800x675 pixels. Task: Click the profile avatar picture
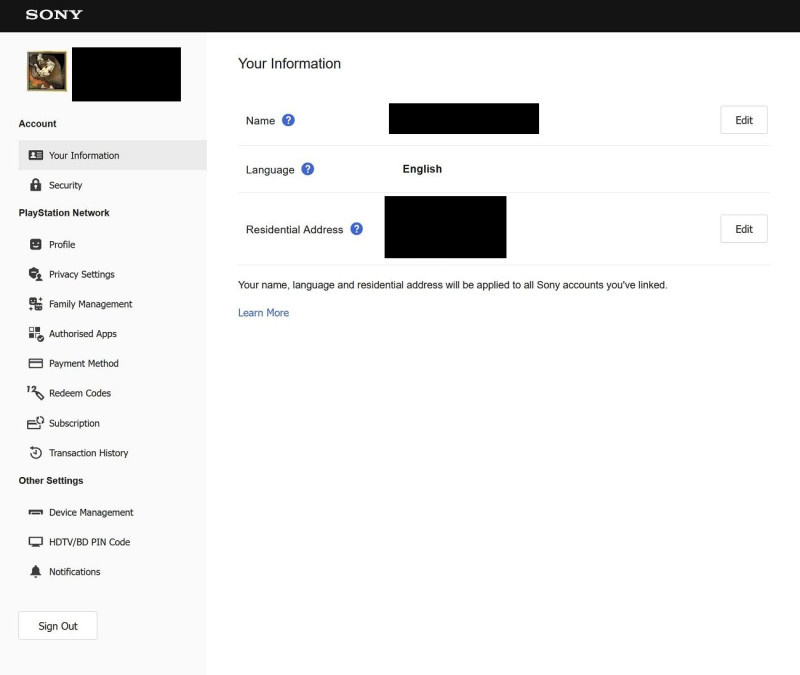click(47, 71)
